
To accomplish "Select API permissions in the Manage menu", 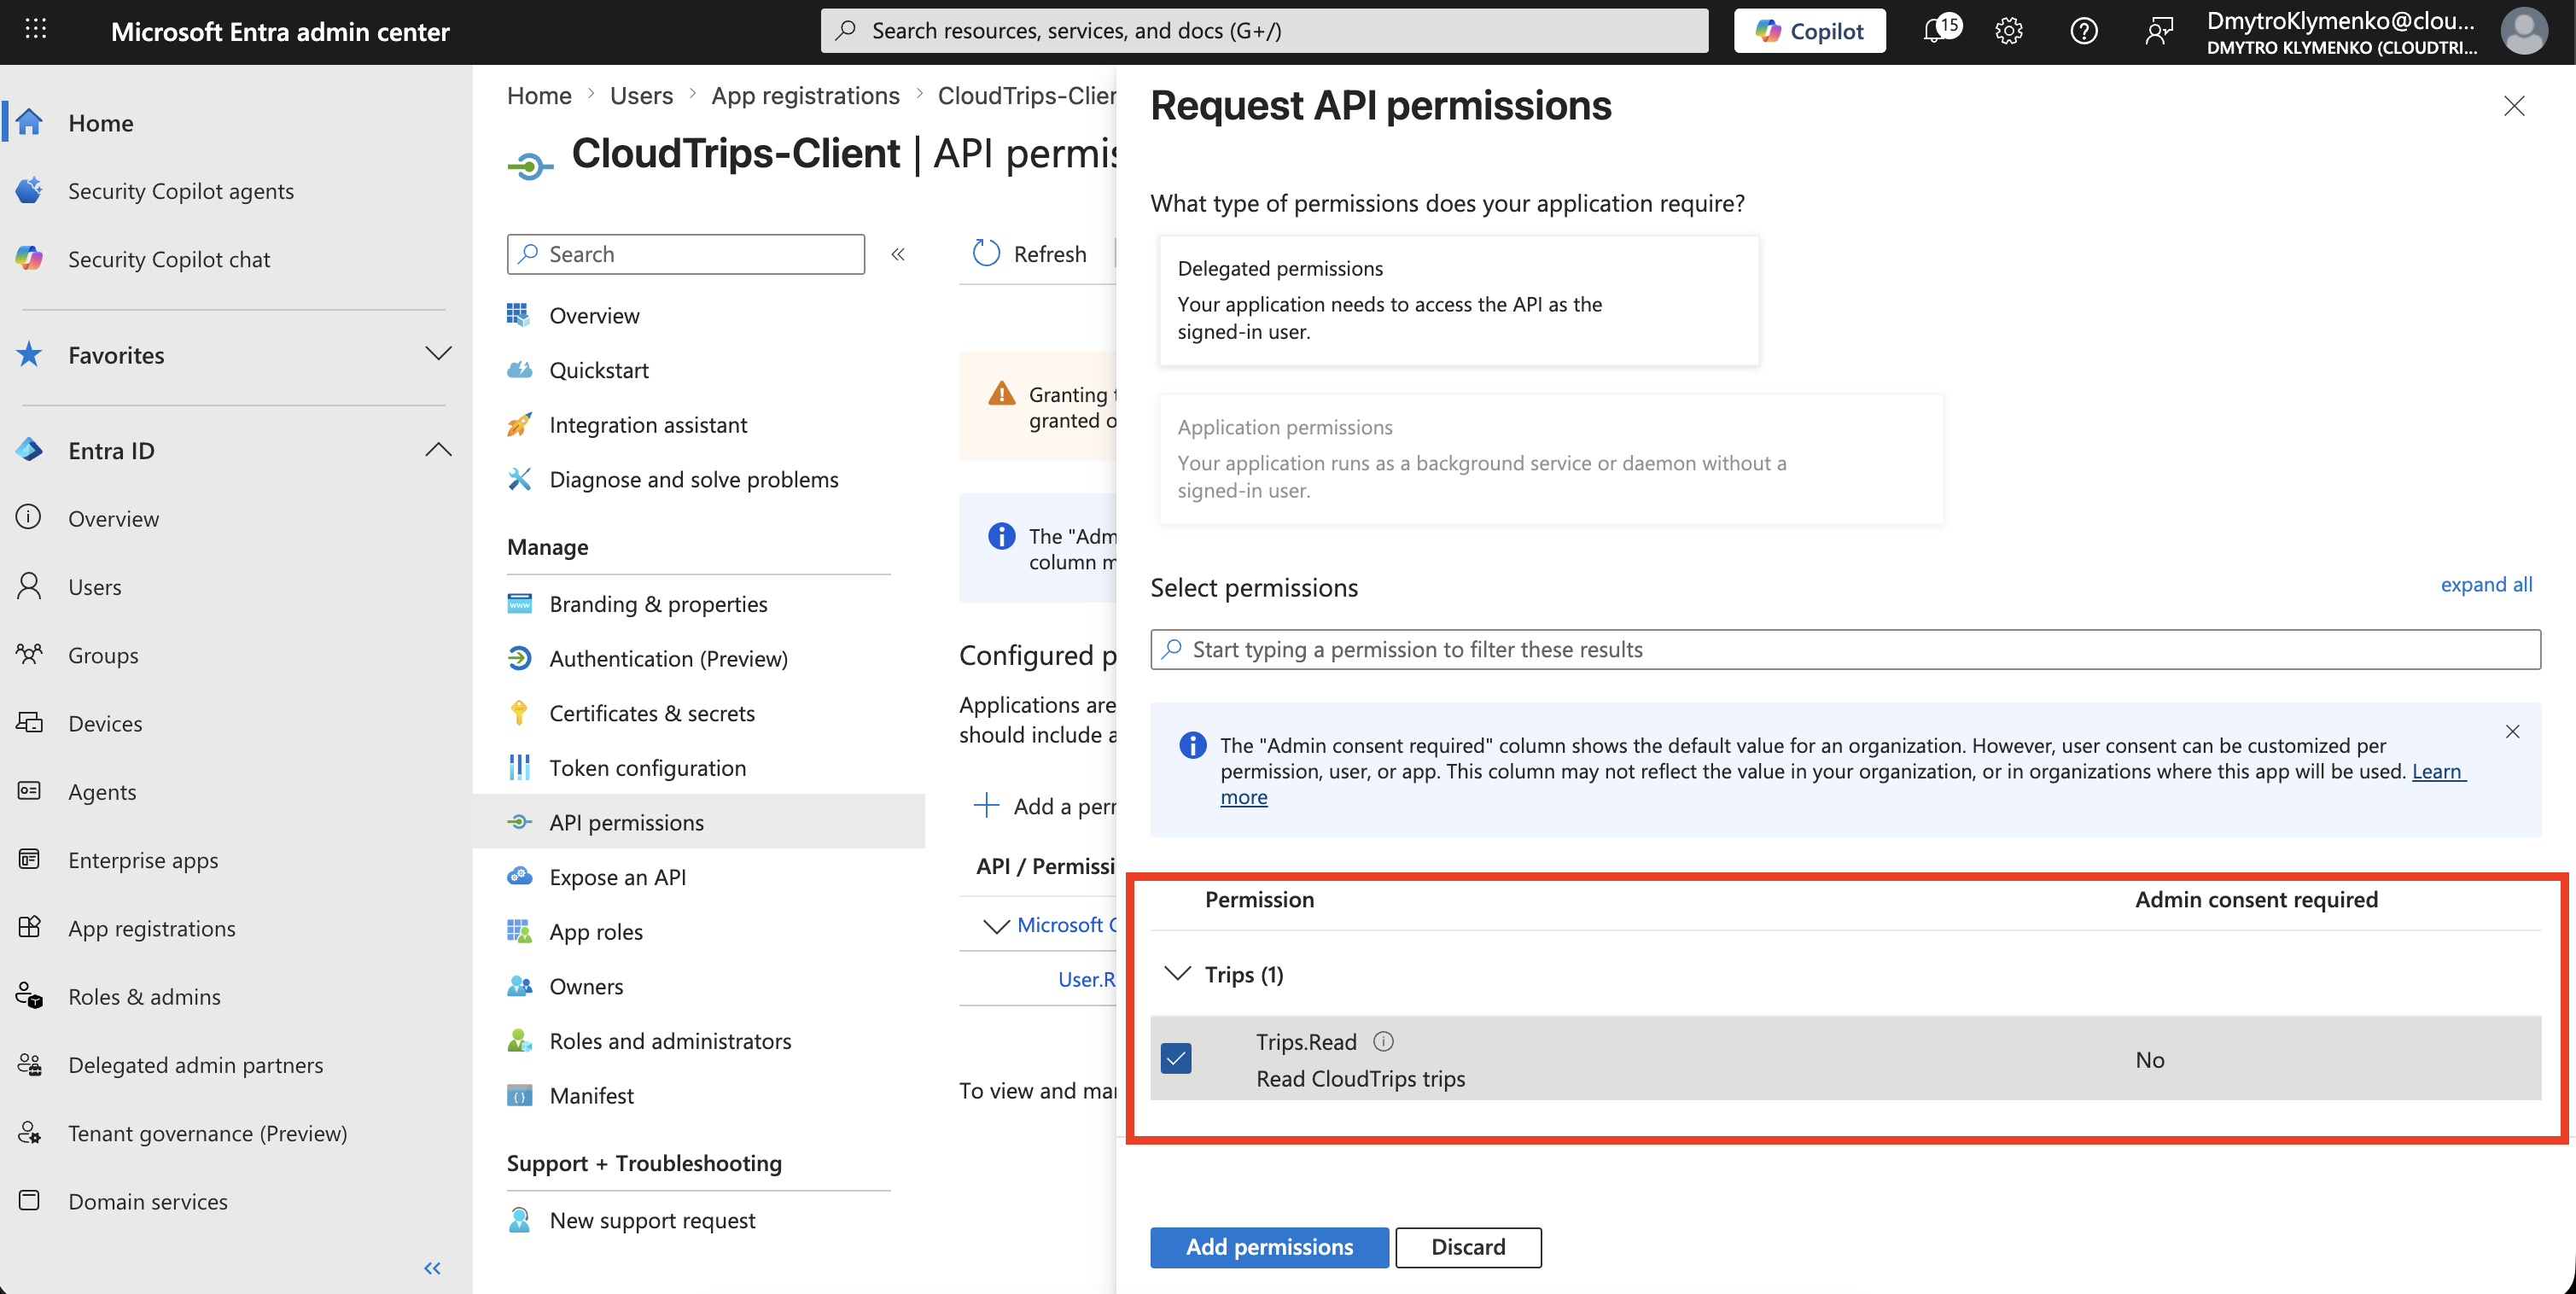I will click(x=698, y=822).
